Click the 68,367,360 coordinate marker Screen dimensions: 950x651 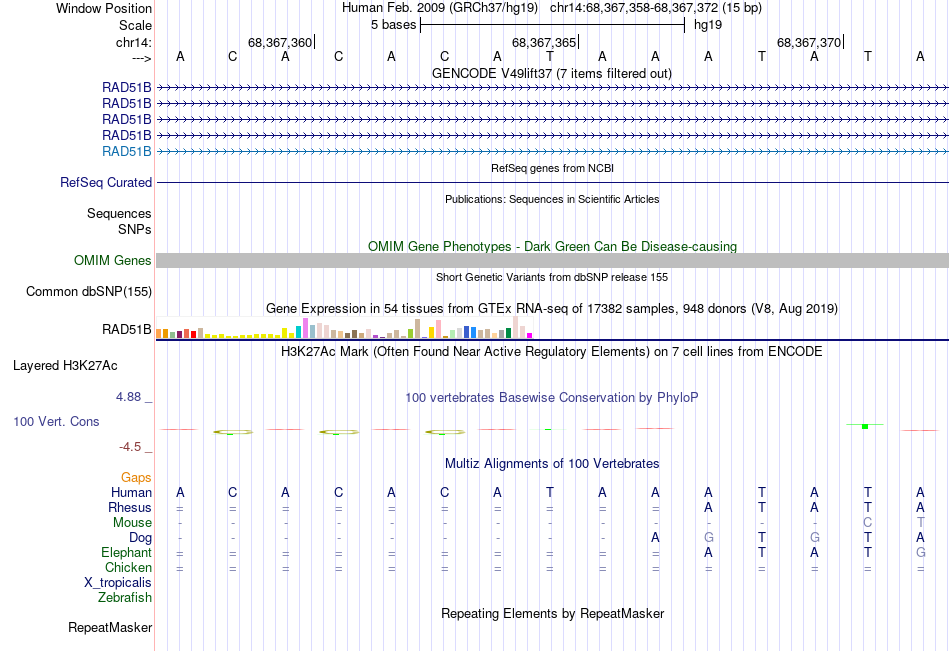(279, 42)
